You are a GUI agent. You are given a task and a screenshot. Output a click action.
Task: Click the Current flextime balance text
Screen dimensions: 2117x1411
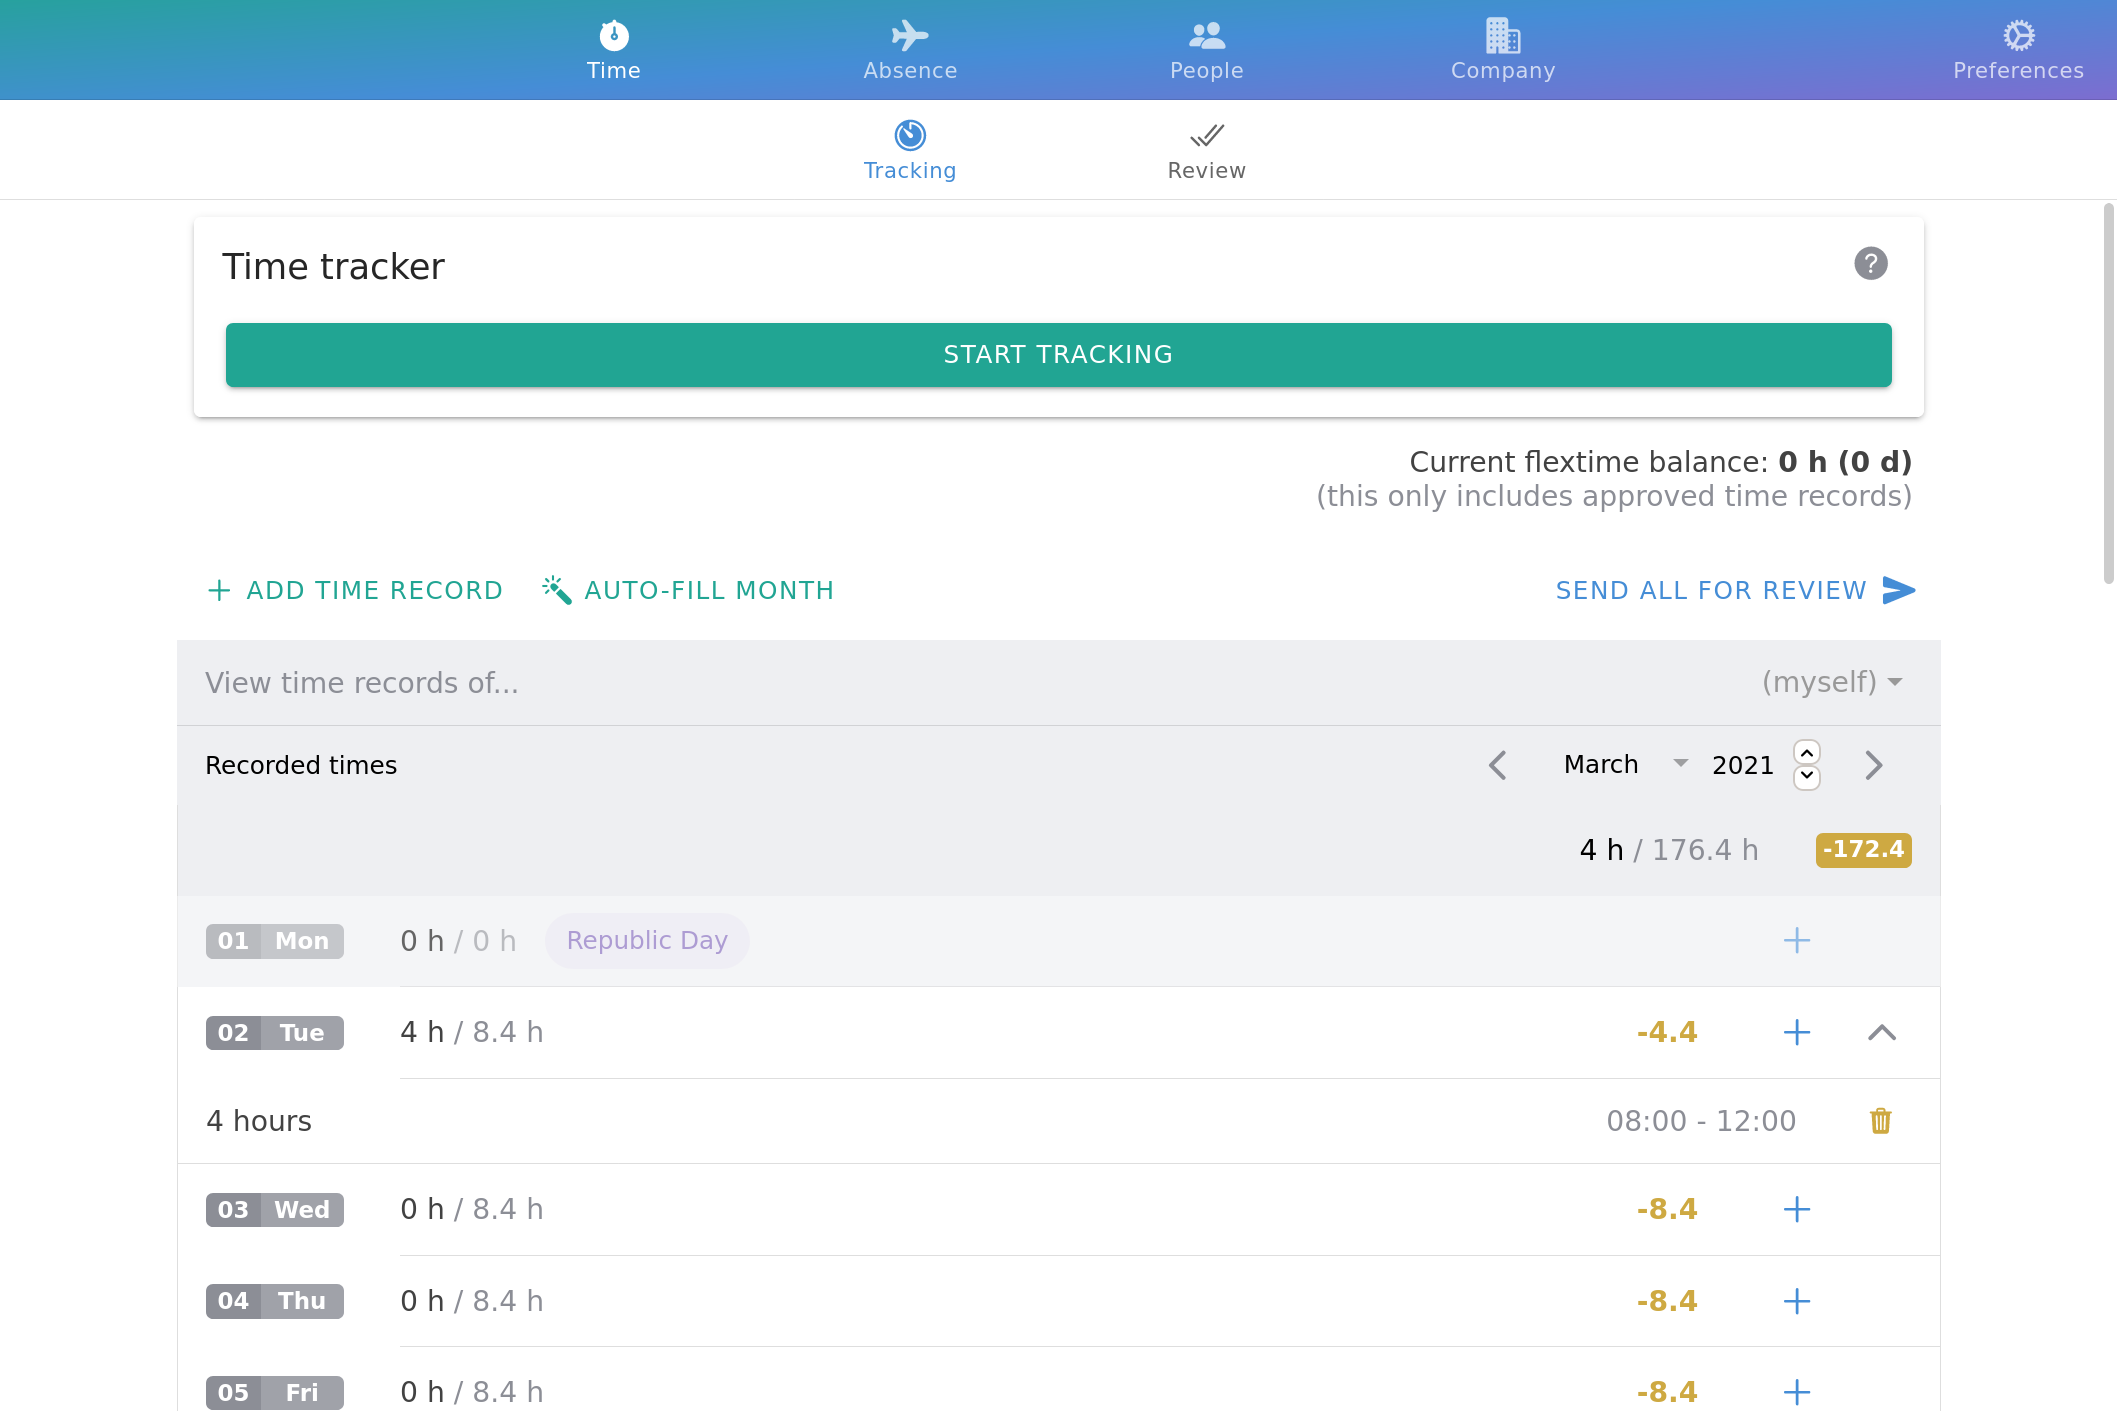[1660, 462]
